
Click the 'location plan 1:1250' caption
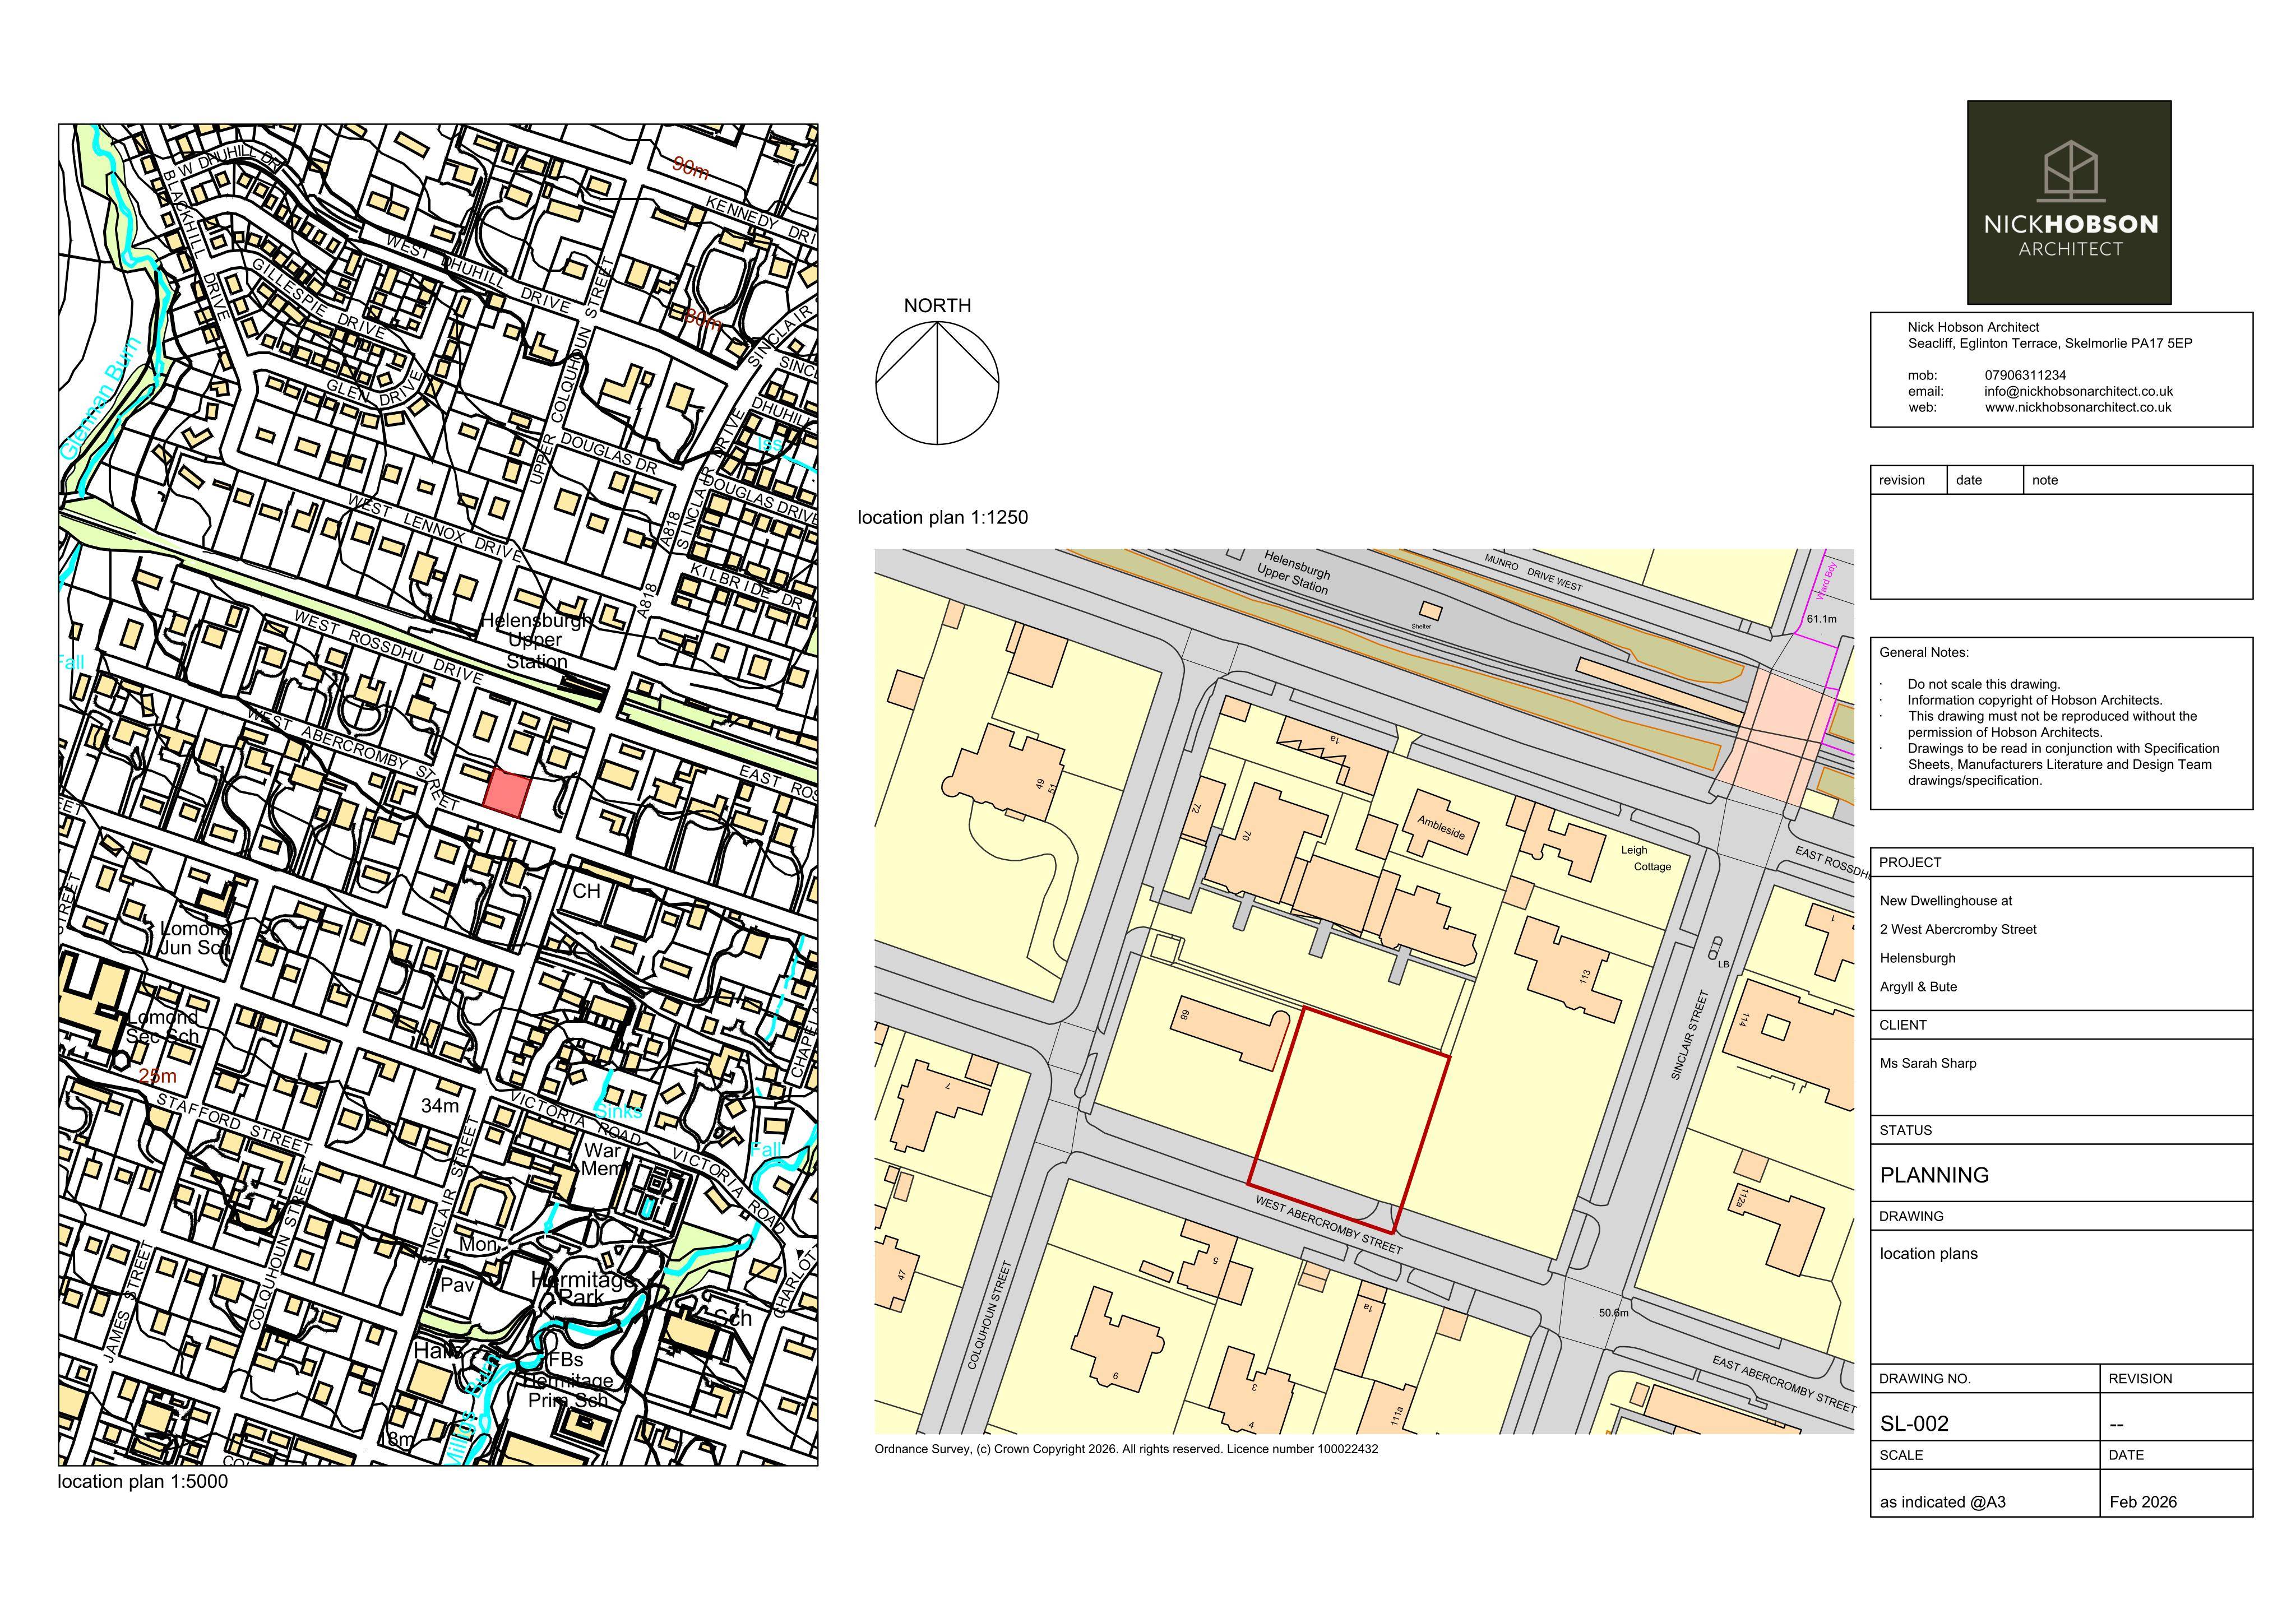tap(942, 517)
